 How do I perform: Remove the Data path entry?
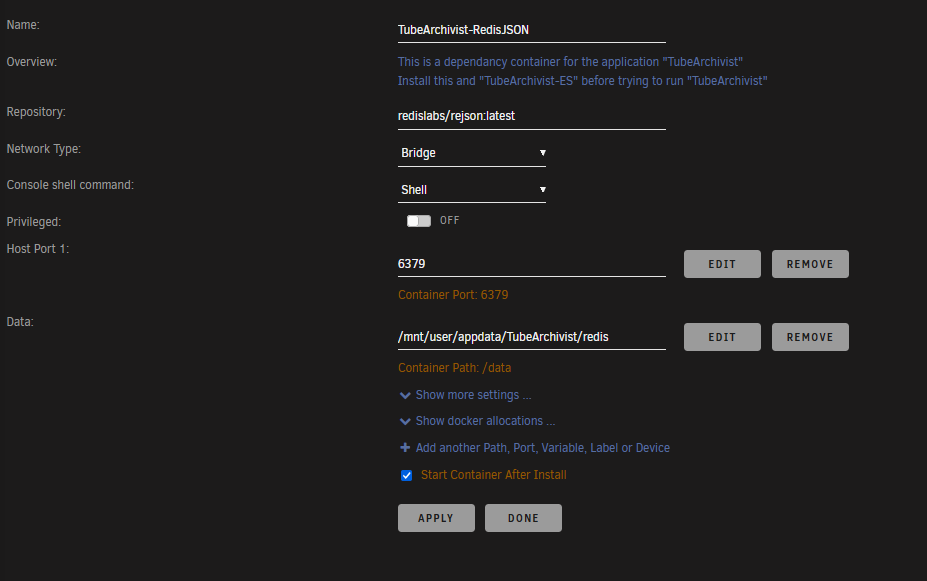pos(810,337)
